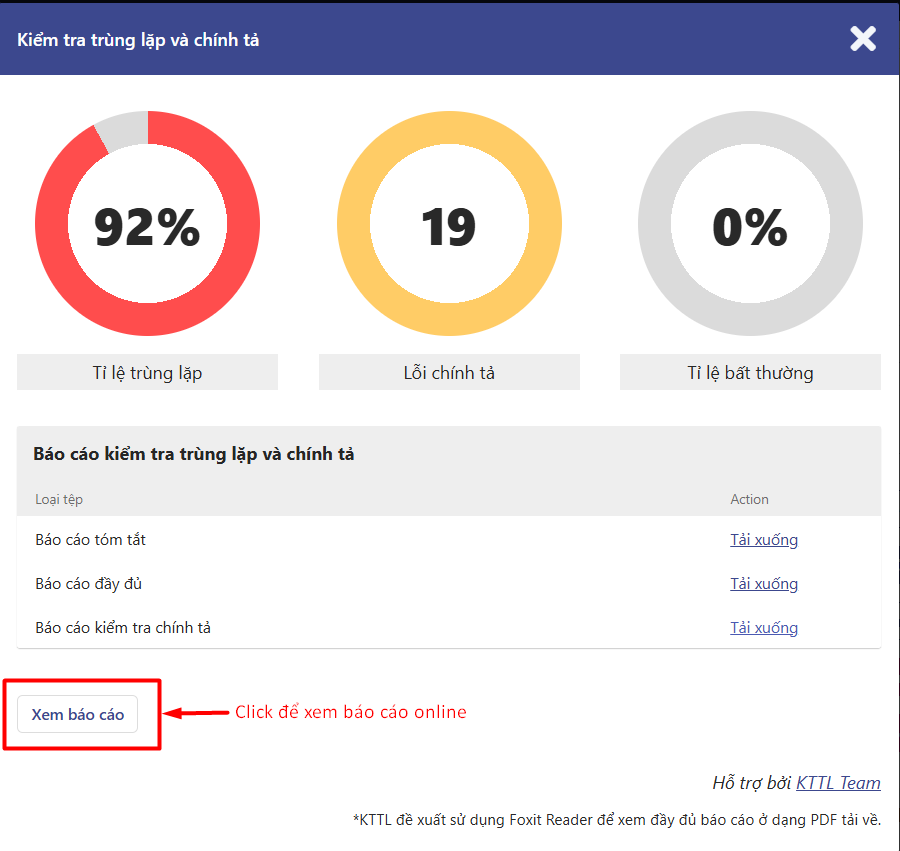Select the "Báo cáo tóm tắt" row name
Screen dimensions: 900x851
90,540
